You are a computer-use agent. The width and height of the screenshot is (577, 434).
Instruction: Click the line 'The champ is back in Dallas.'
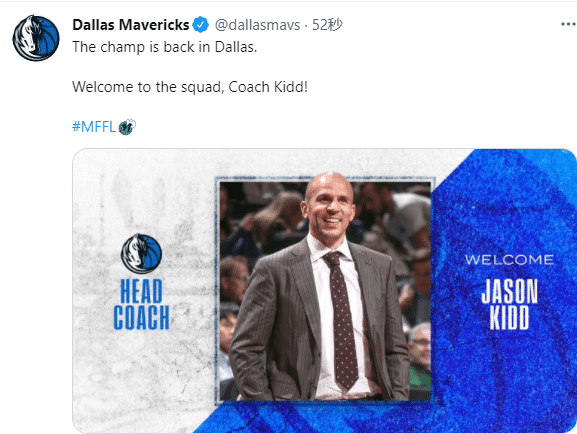164,47
